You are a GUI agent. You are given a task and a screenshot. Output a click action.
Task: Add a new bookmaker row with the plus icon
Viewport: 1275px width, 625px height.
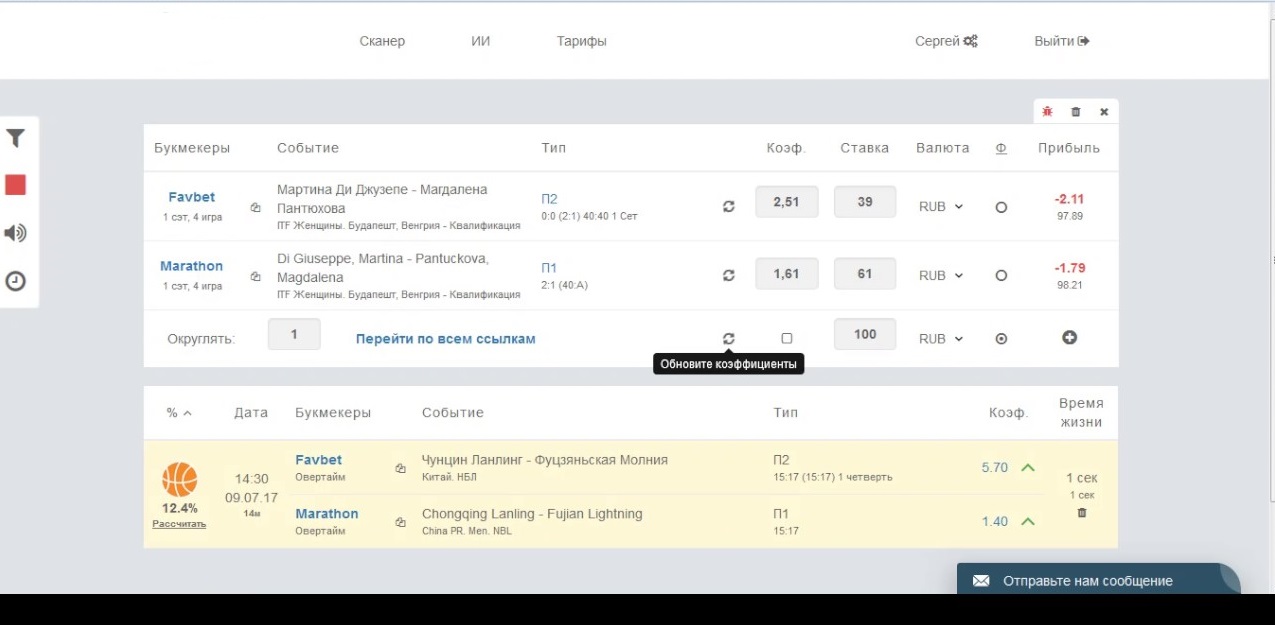pos(1069,337)
